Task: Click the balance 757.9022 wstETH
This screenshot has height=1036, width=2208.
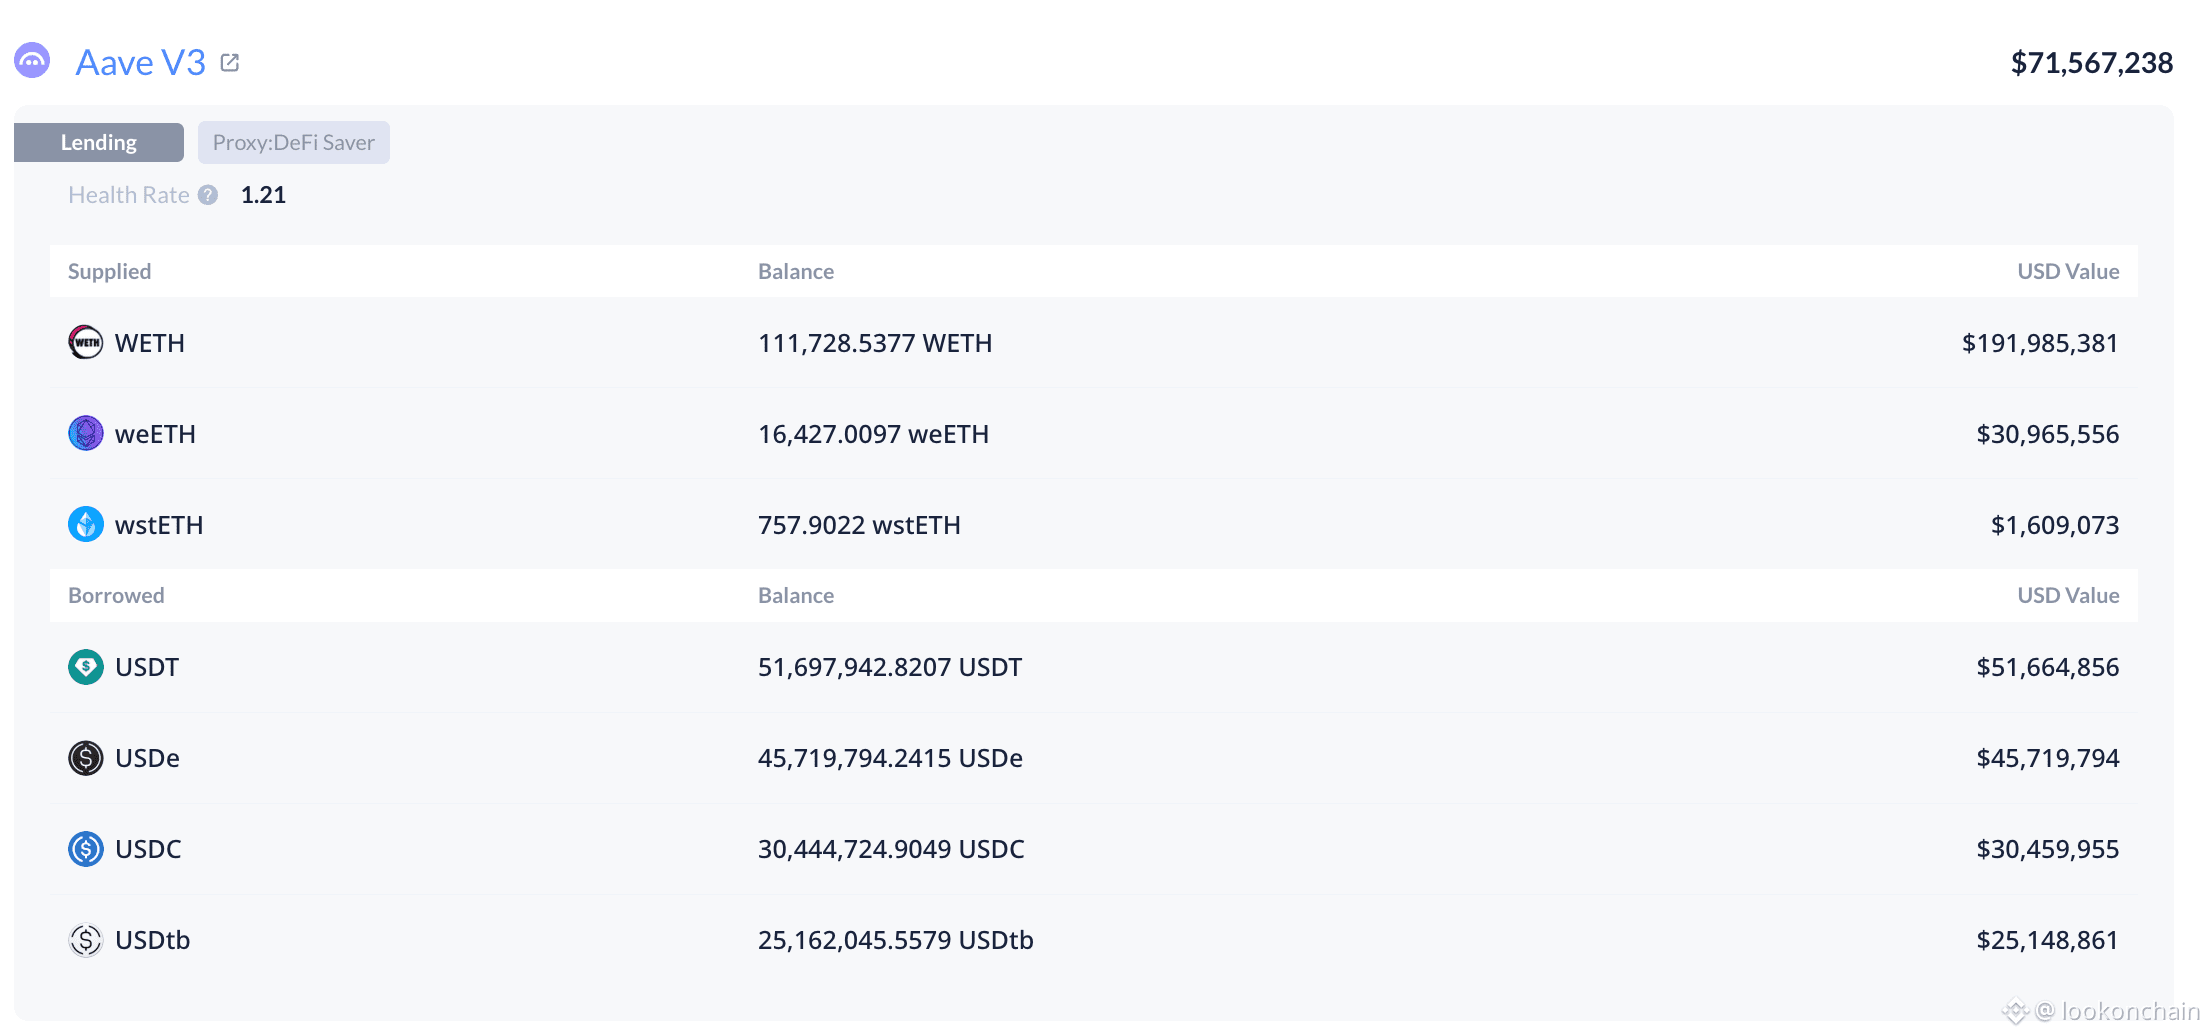Action: tap(859, 525)
